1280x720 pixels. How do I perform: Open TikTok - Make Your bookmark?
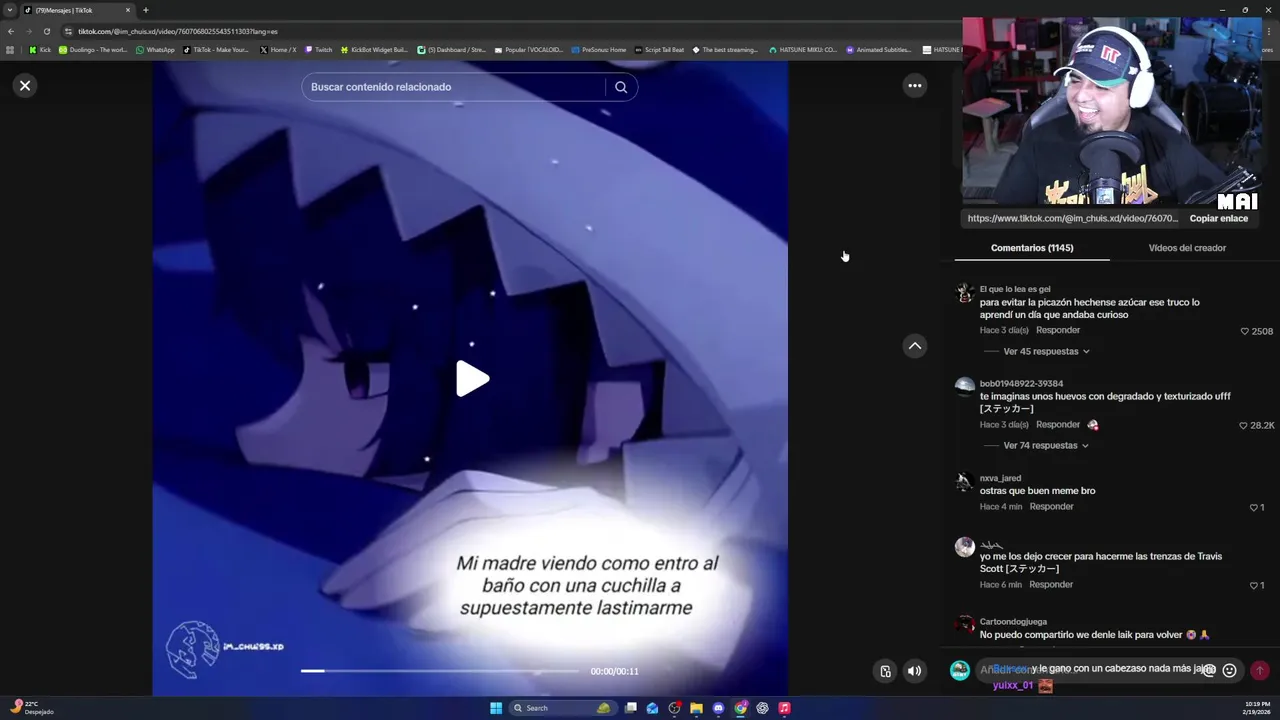pyautogui.click(x=216, y=49)
